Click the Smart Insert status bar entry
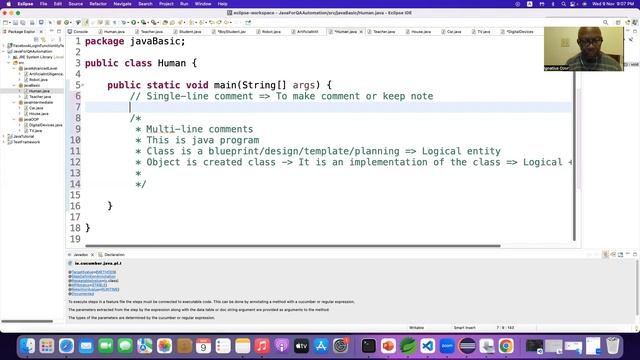640x360 pixels. (x=464, y=328)
